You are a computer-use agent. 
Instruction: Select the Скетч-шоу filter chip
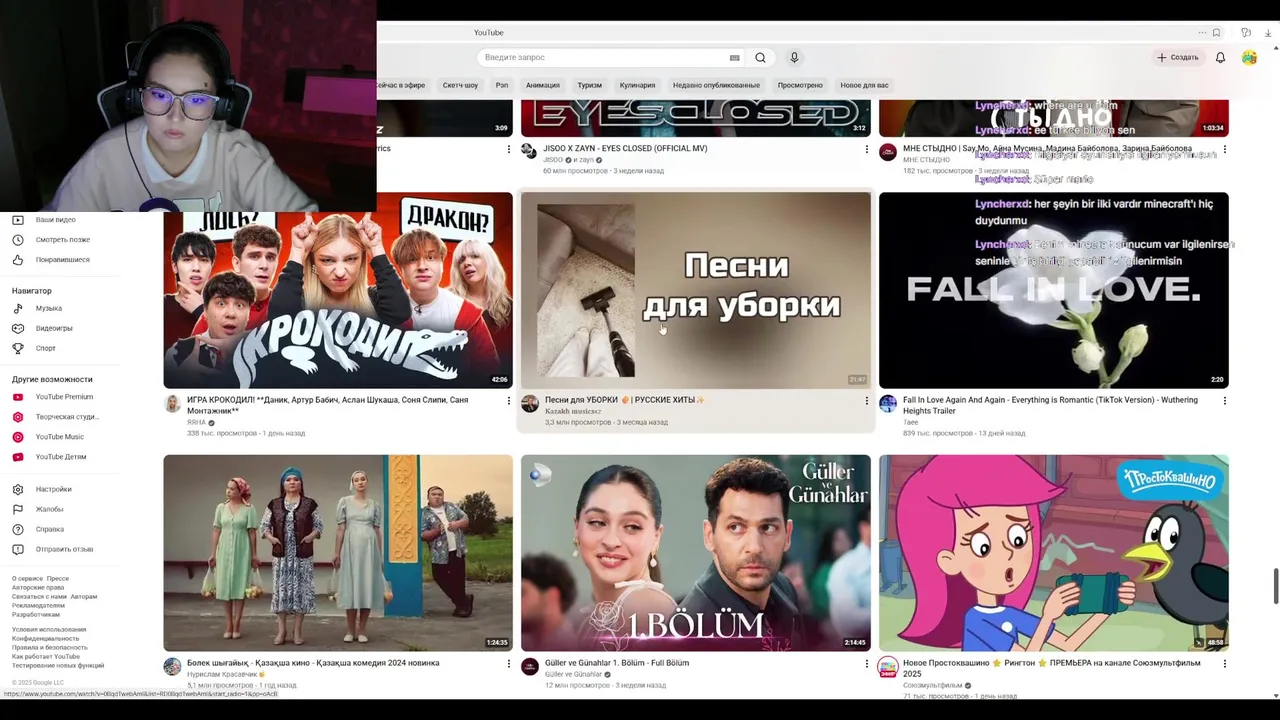click(460, 85)
